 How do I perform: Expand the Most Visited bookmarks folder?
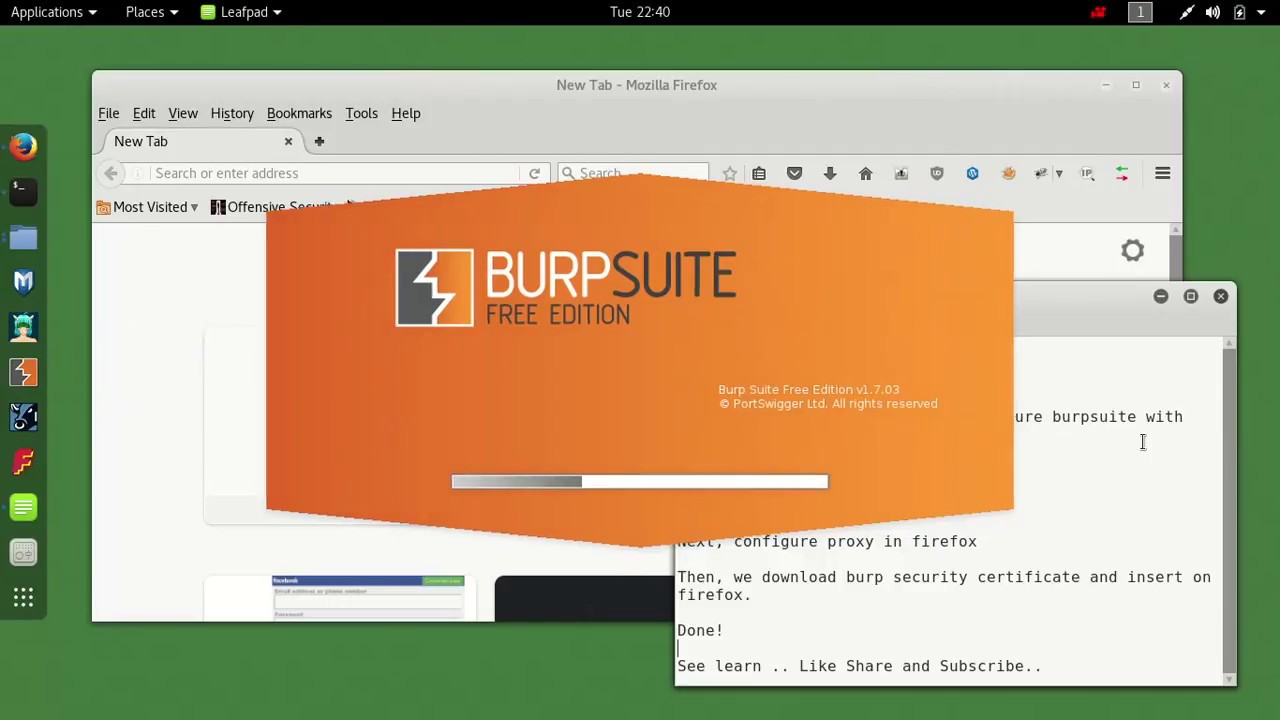point(148,207)
